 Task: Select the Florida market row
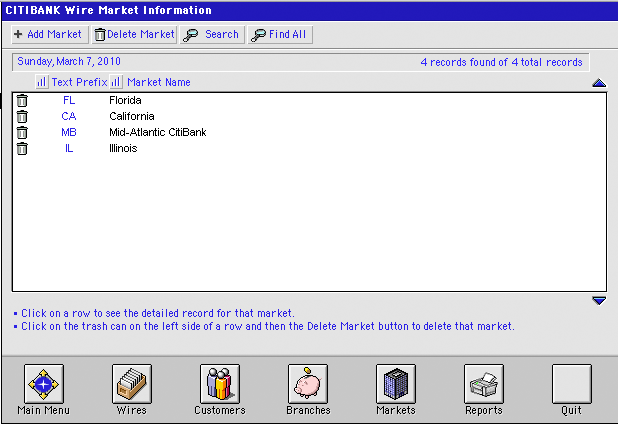pos(309,100)
